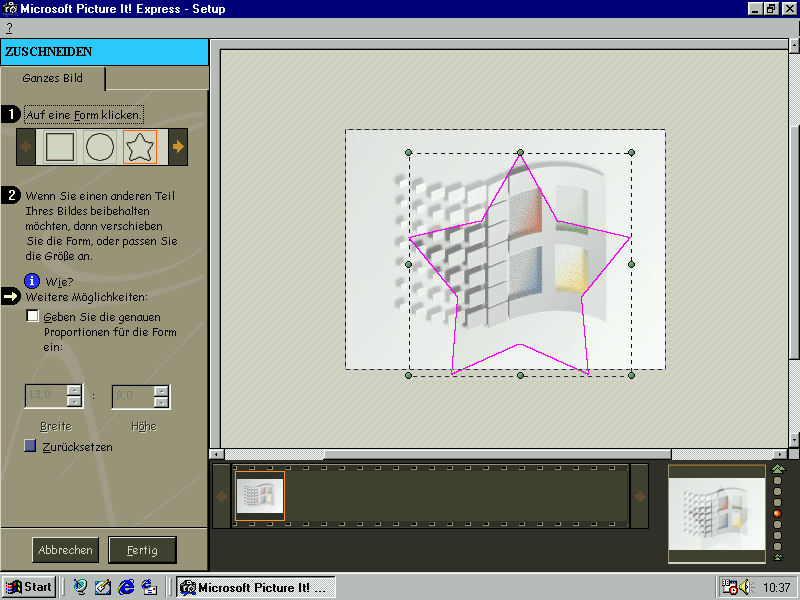Screen dimensions: 800x600
Task: Click the small green zoom-out double arrow
Action: coord(778,557)
